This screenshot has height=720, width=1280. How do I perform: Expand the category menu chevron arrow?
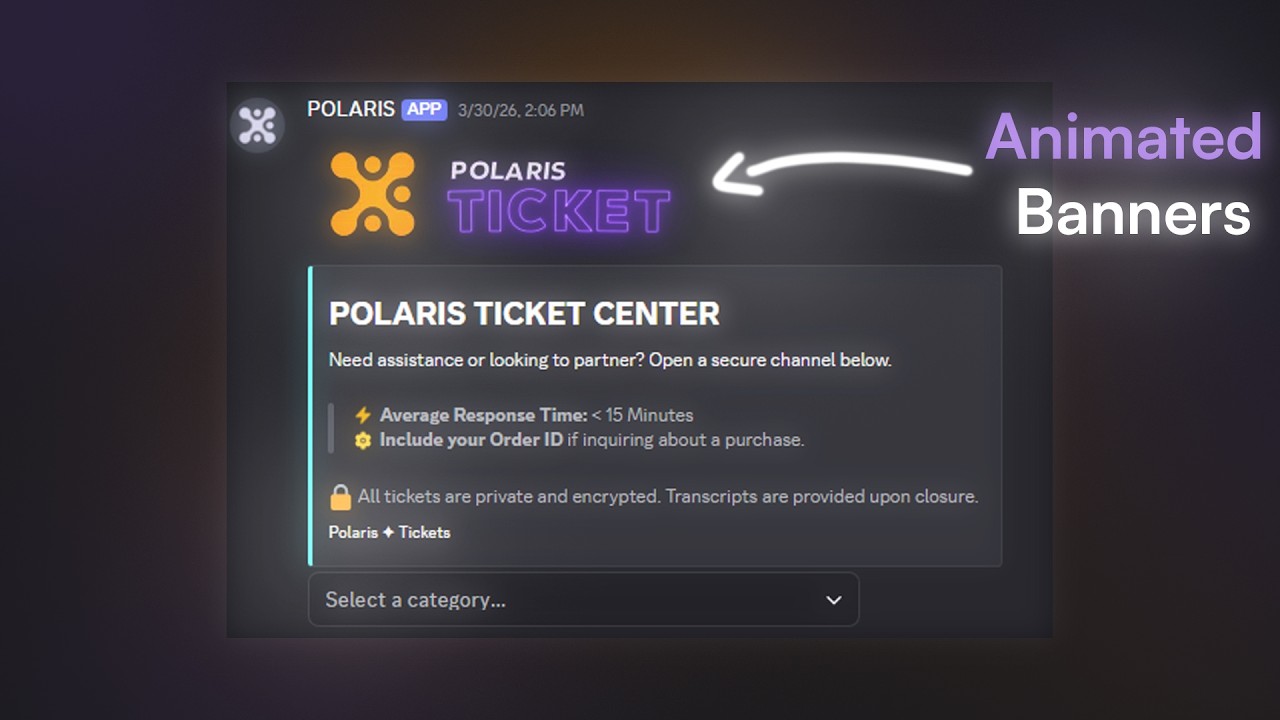tap(833, 600)
